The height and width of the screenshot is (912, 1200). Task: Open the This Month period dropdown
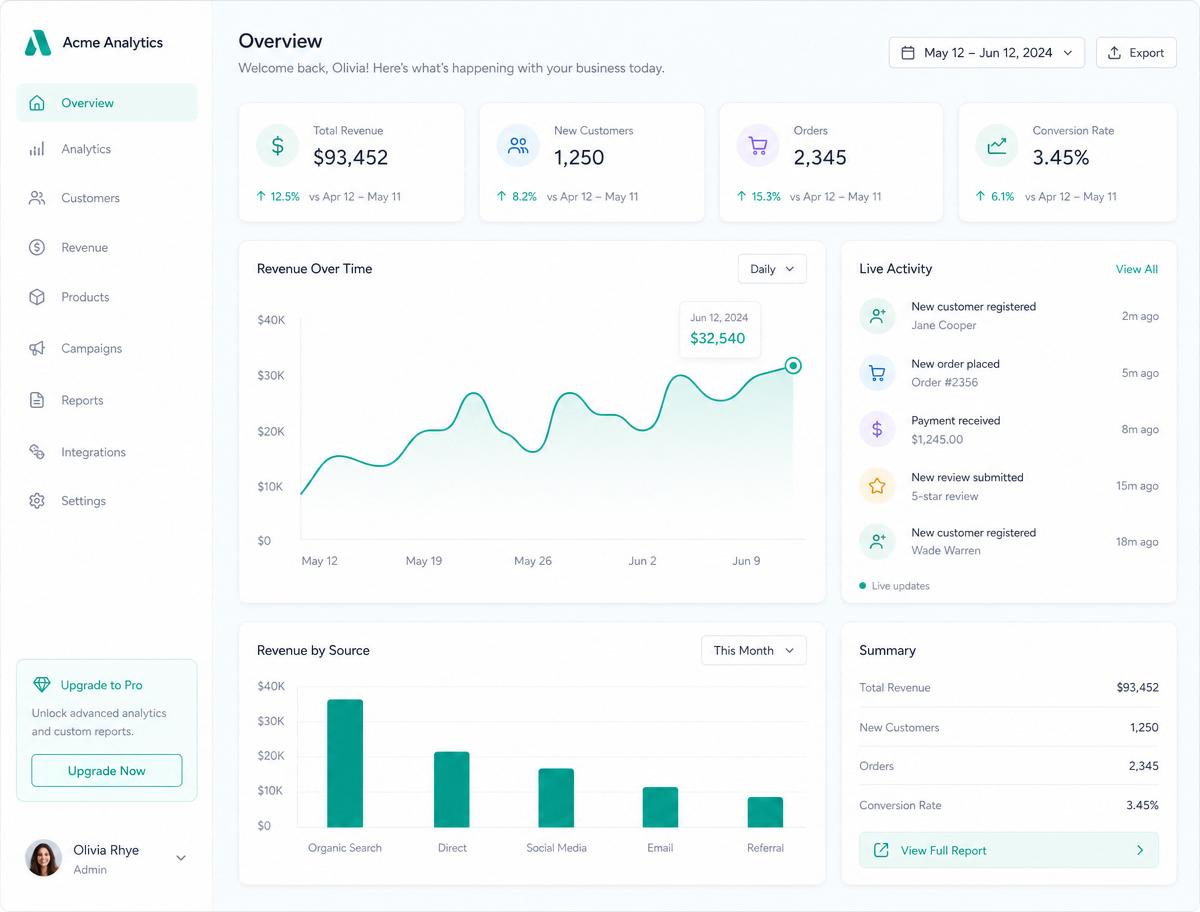754,650
